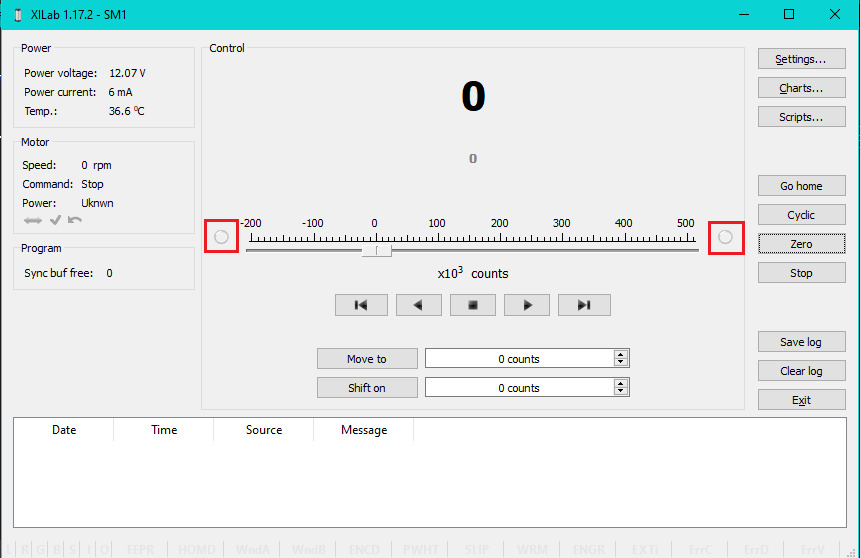Click the position slider handle
Screen dimensions: 860x558
pos(377,251)
